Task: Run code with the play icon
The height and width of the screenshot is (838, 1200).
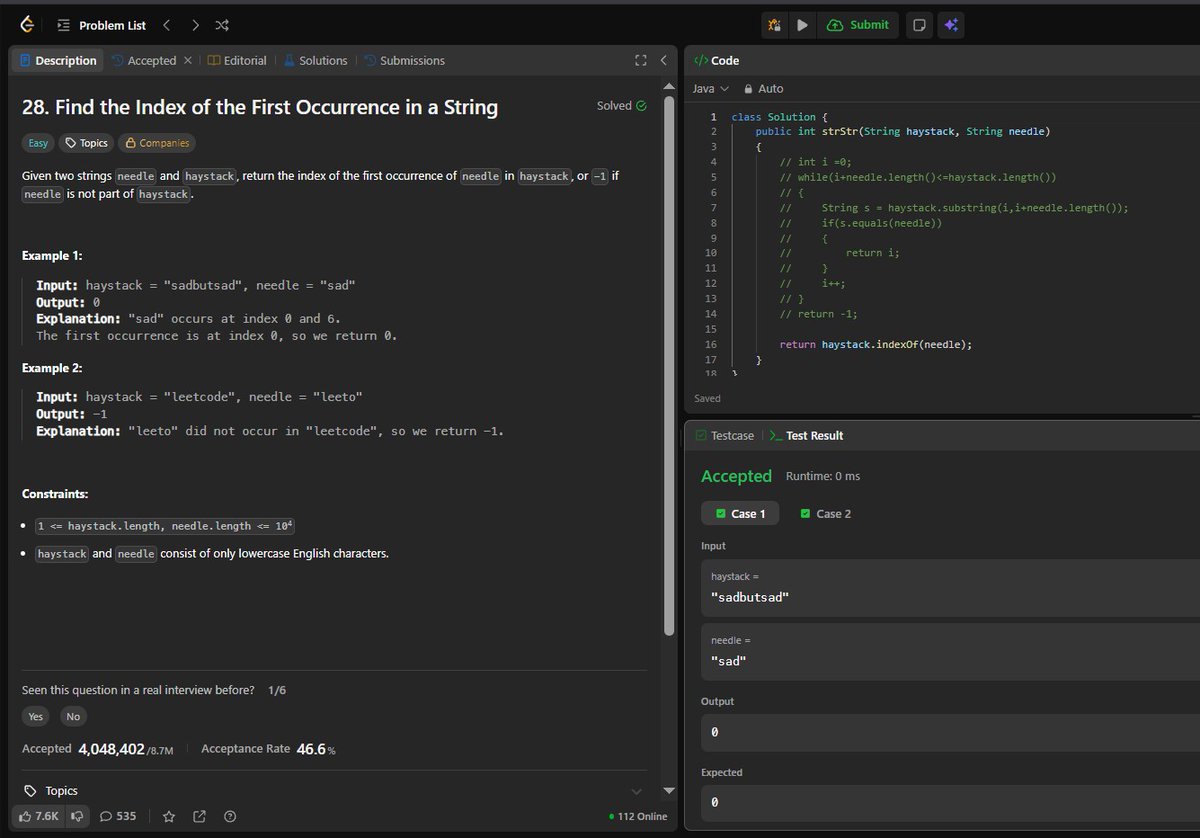Action: [802, 25]
